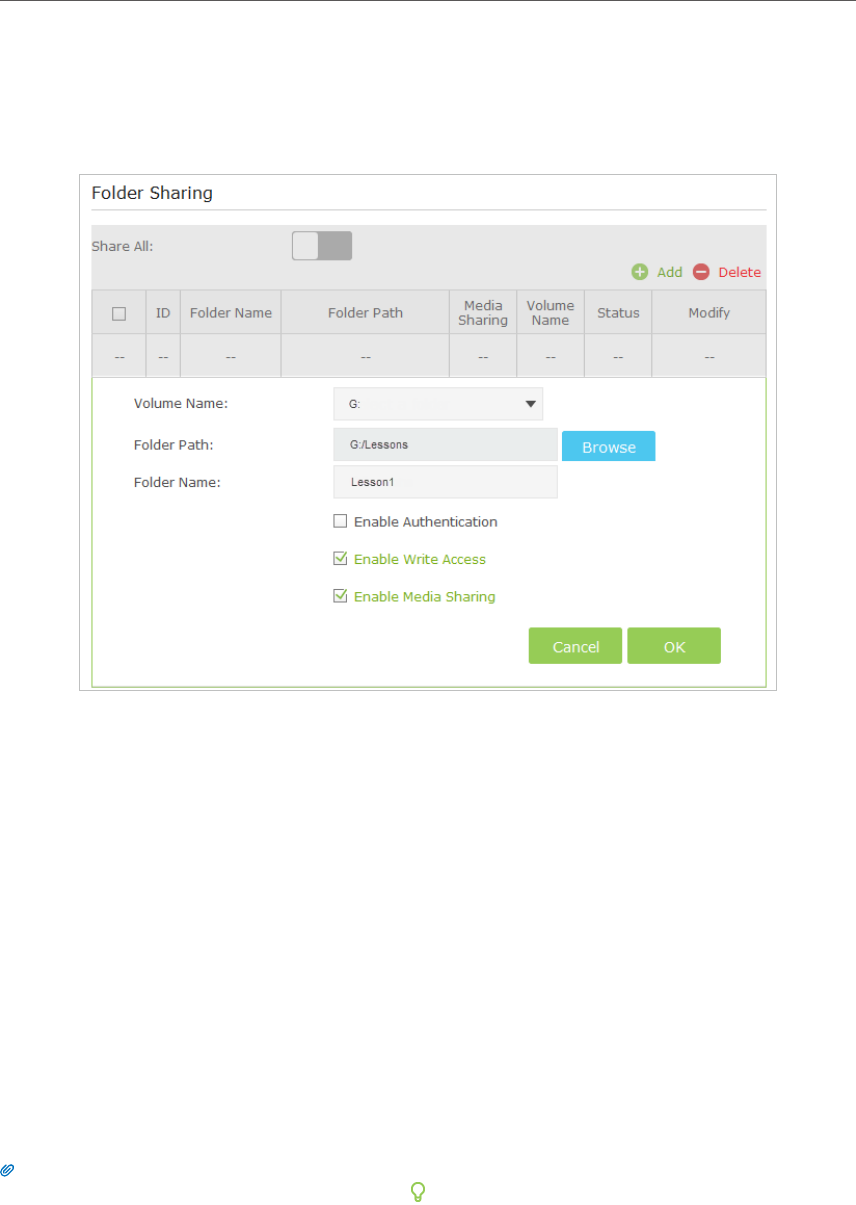Click the red Delete minus icon
Viewport: 856px width, 1205px height.
point(702,272)
